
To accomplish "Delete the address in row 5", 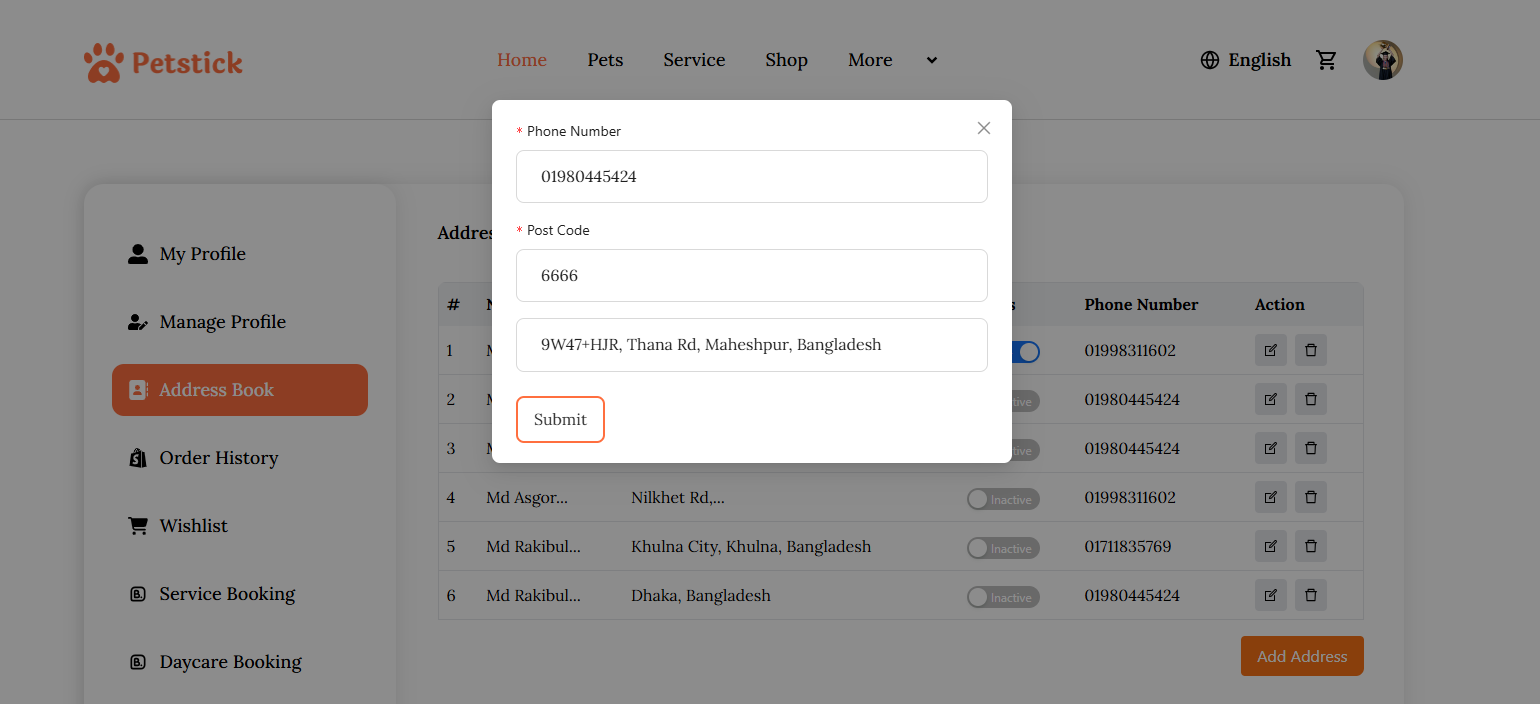I will point(1311,546).
